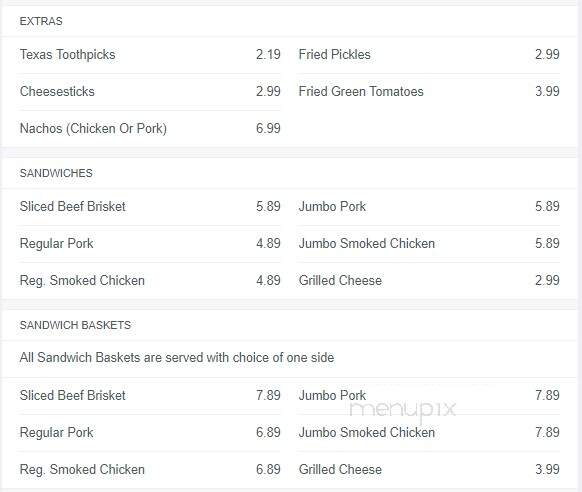582x492 pixels.
Task: Open the SANDWICHES section header
Action: (56, 173)
